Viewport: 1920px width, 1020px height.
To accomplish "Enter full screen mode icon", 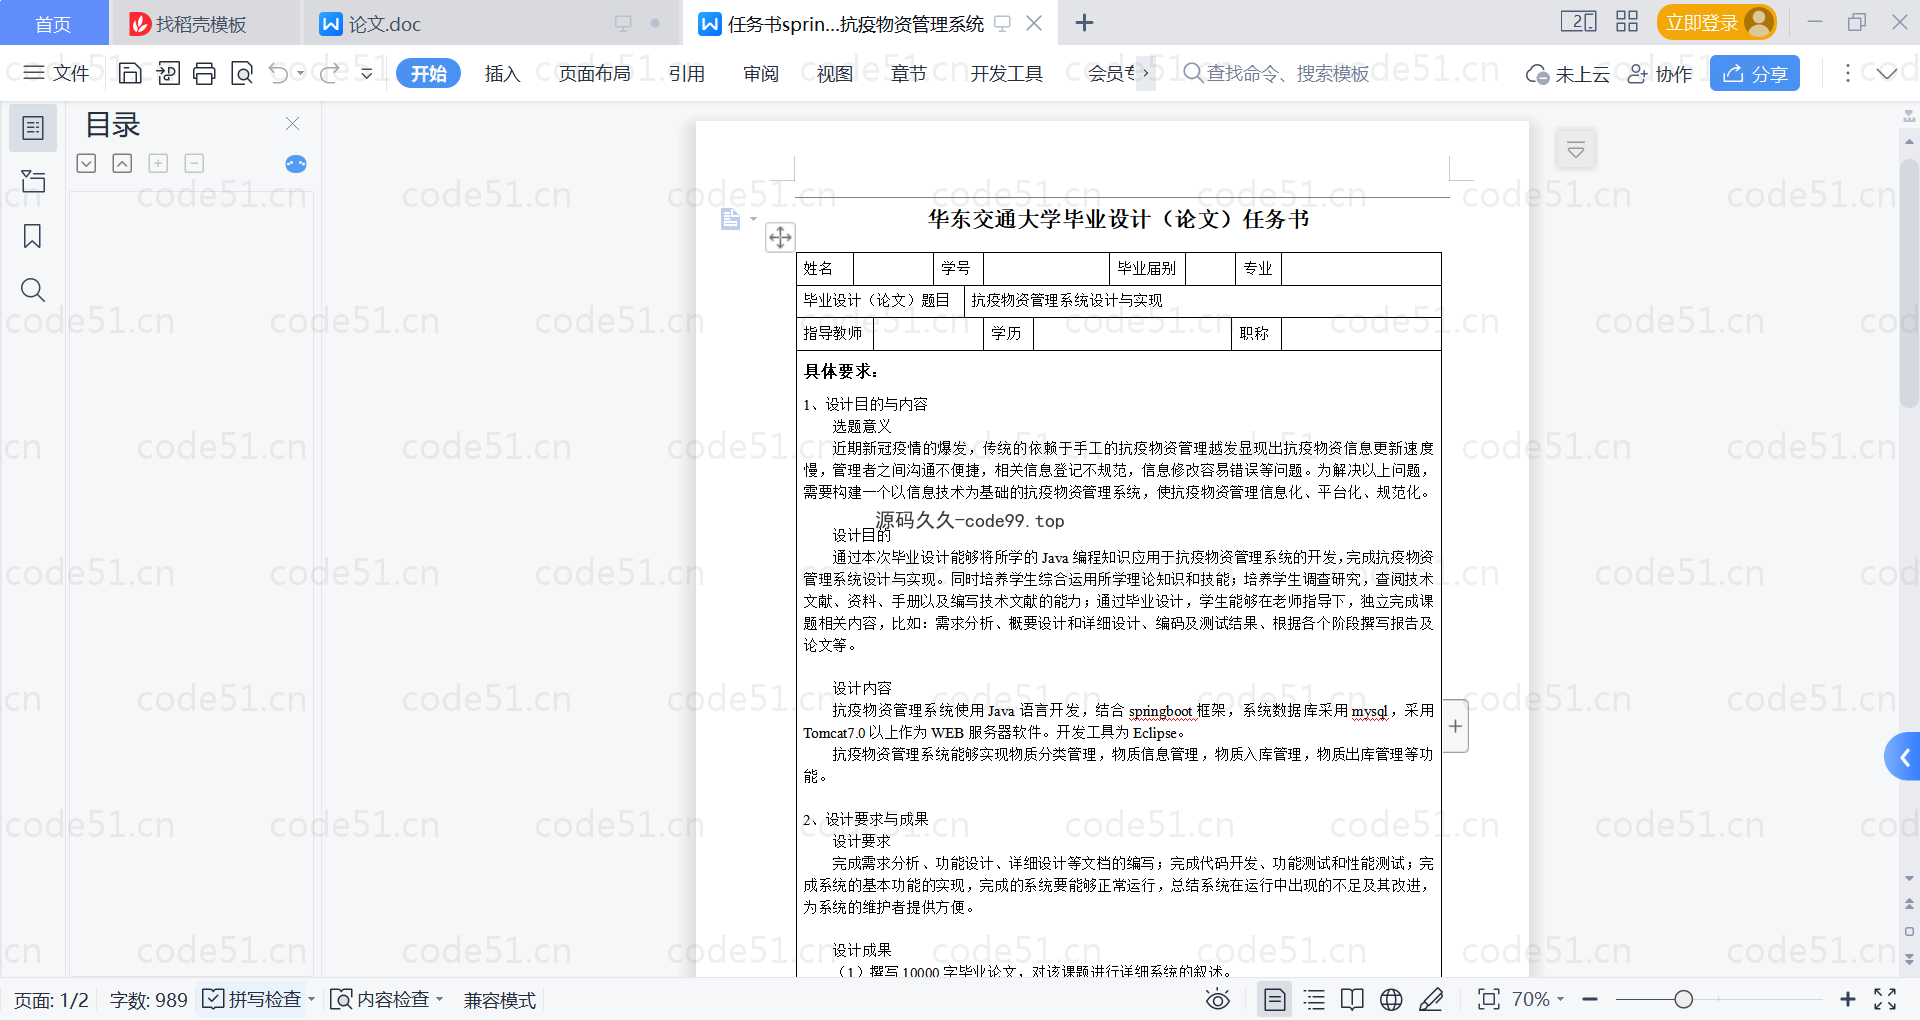I will [1885, 999].
